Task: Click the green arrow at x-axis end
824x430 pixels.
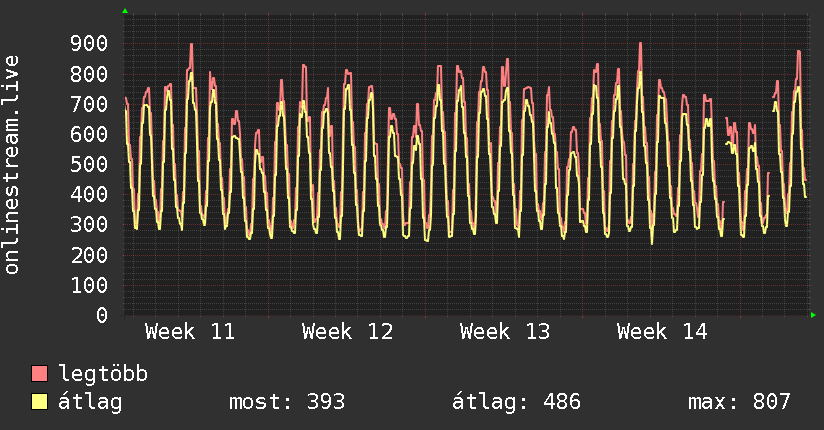Action: point(813,315)
